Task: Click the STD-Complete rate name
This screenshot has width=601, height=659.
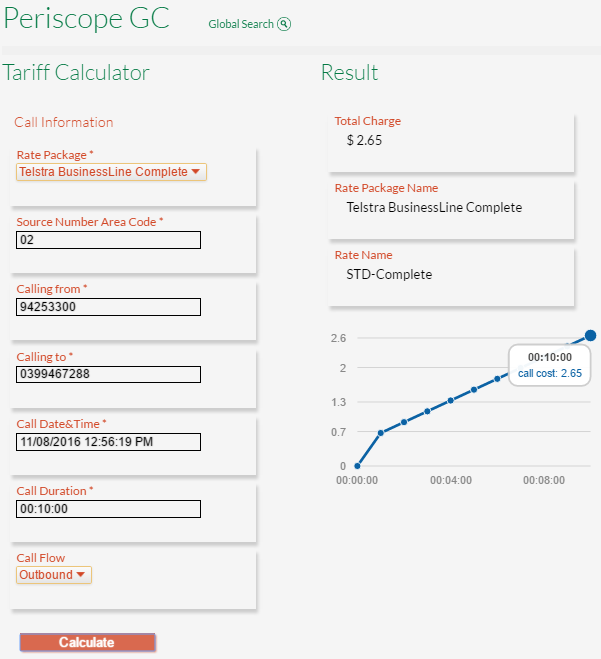Action: coord(389,274)
